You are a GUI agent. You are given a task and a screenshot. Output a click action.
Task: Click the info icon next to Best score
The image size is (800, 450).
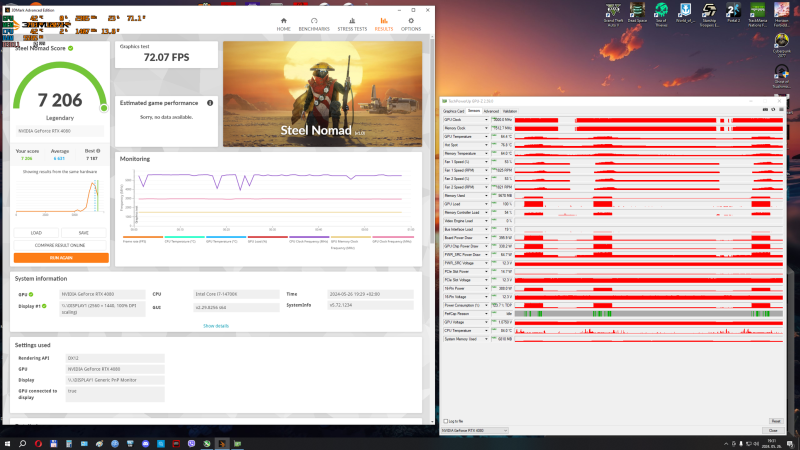tap(98, 151)
